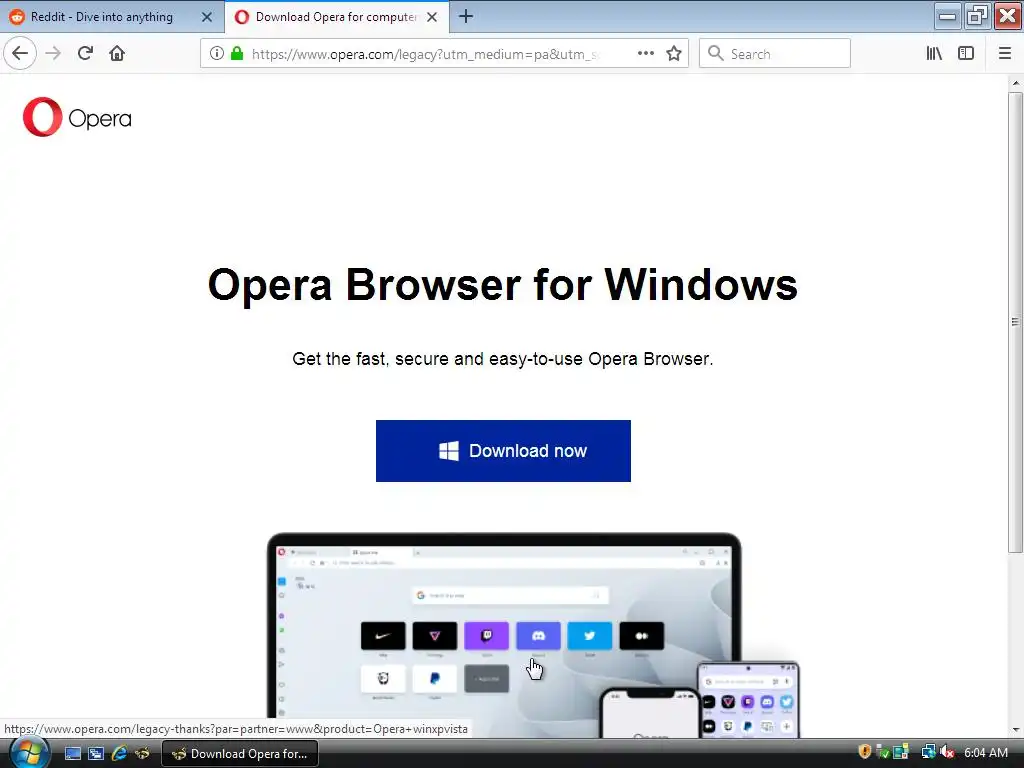
Task: Go back using the browser back arrow
Action: 20,53
